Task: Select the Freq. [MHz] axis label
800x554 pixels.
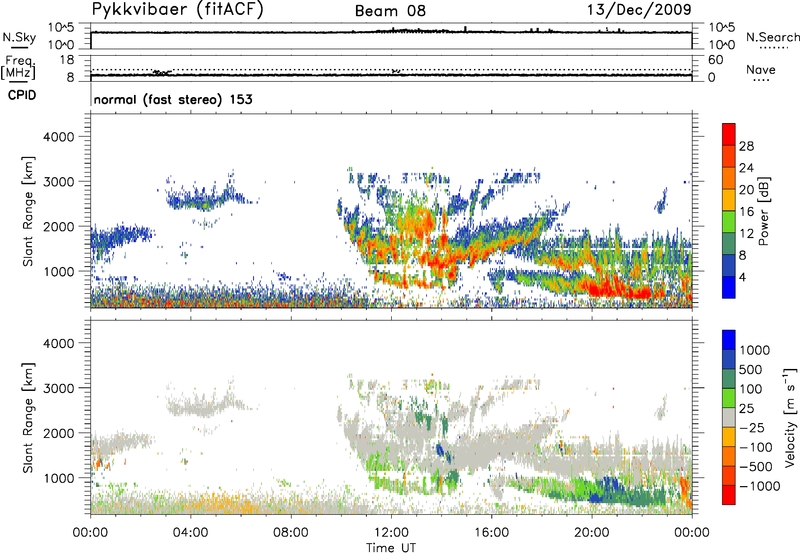Action: pyautogui.click(x=18, y=67)
